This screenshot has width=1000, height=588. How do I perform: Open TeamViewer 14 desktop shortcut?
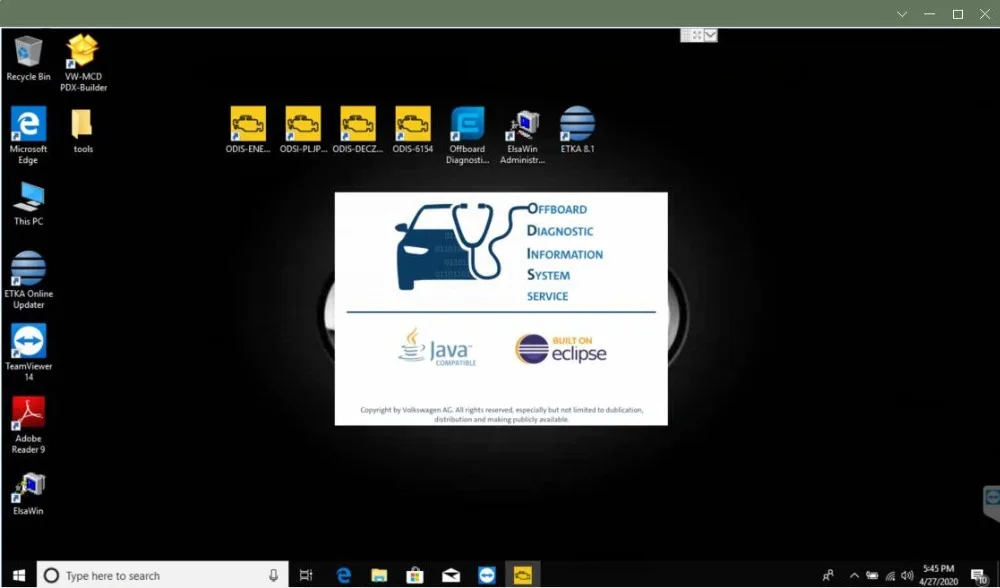click(28, 353)
